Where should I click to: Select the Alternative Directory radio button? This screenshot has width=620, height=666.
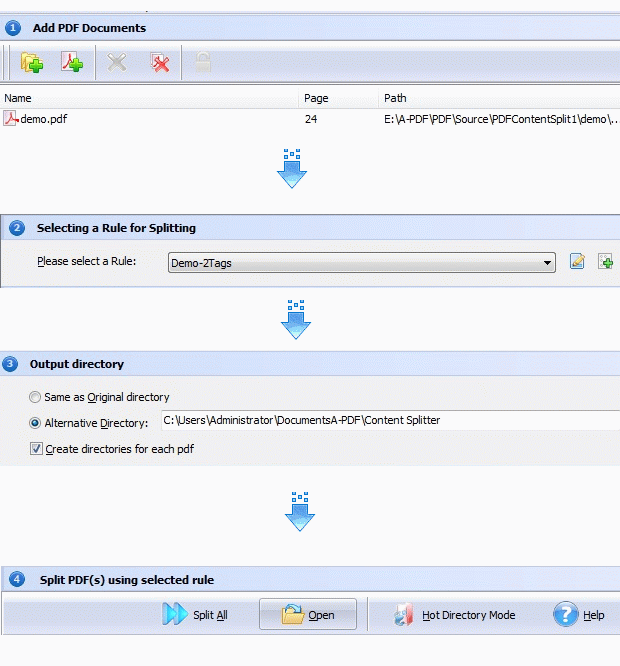click(35, 423)
